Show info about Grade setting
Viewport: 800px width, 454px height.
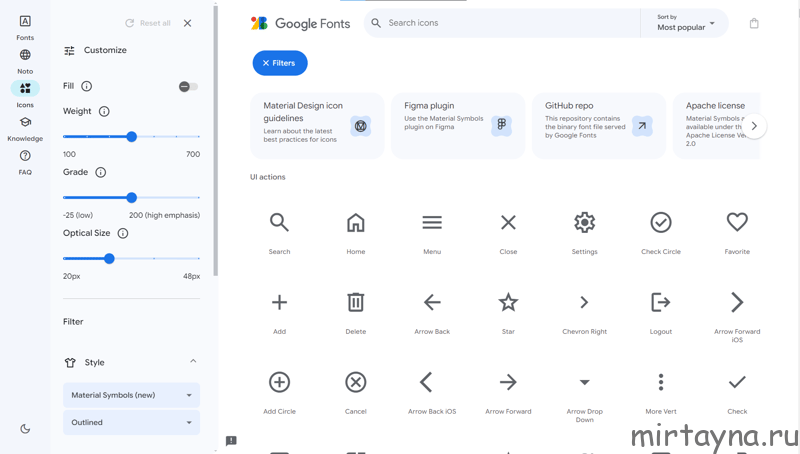(101, 172)
